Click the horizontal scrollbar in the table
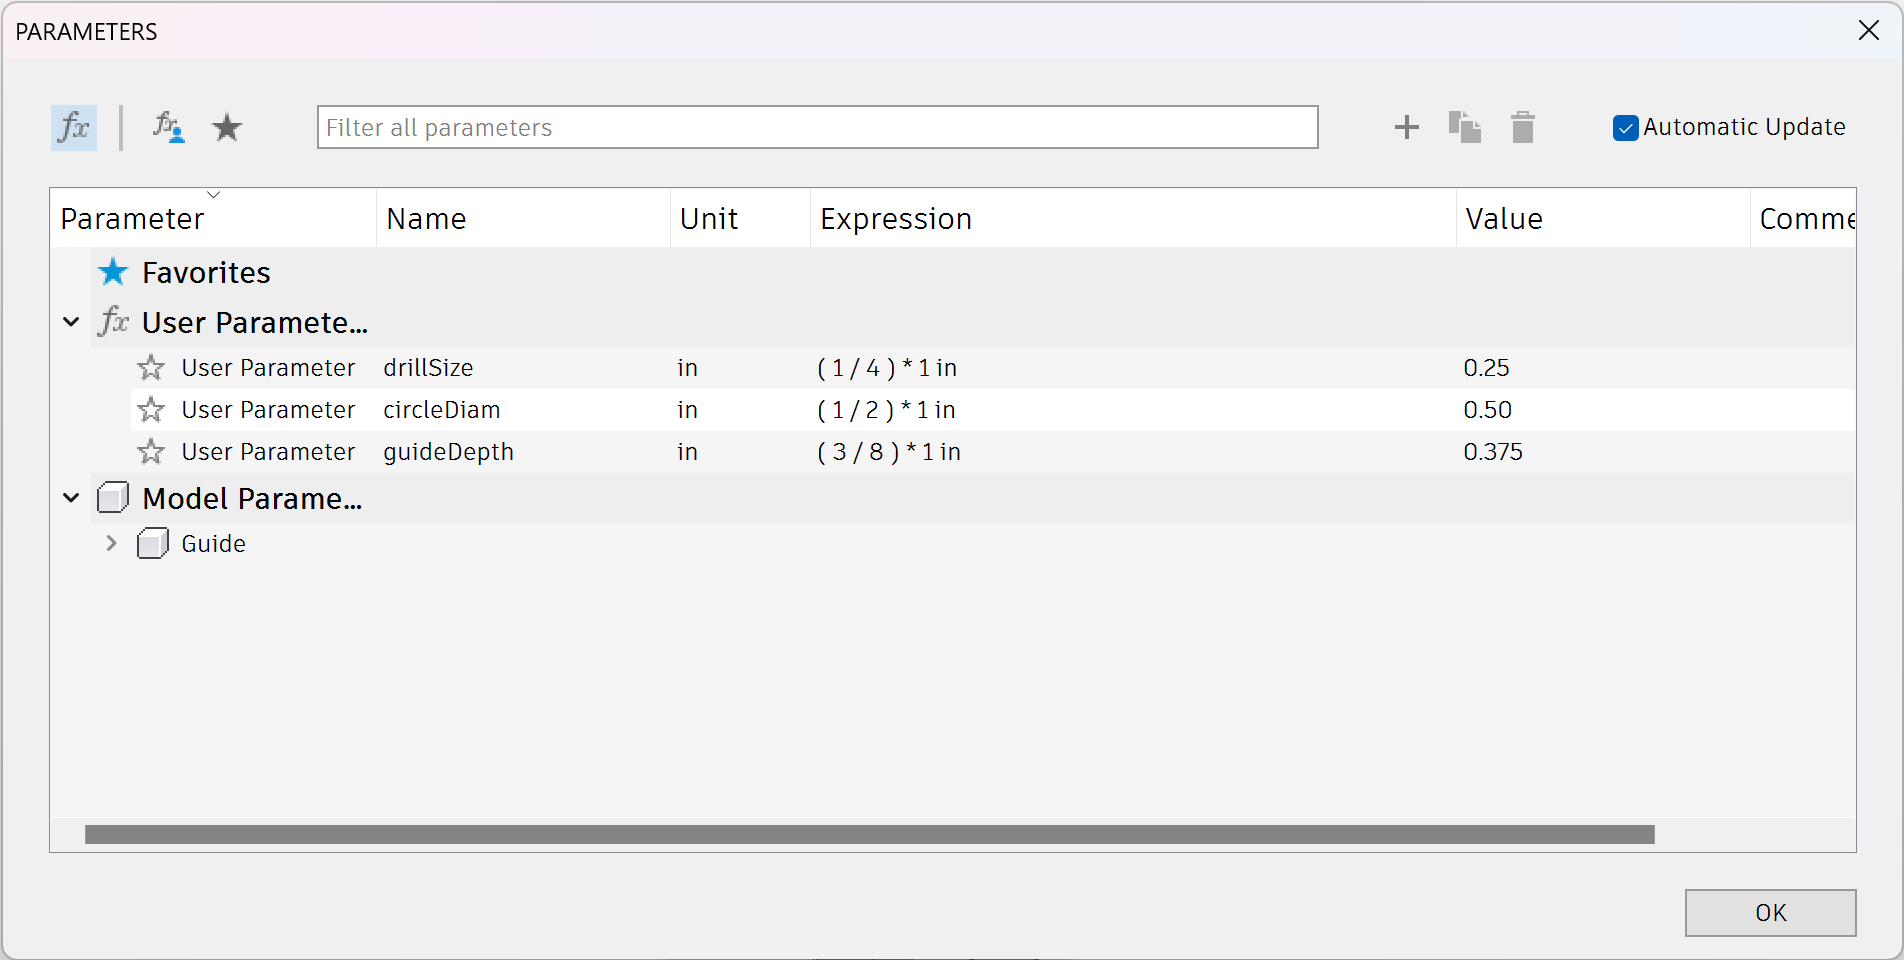This screenshot has width=1904, height=960. click(869, 835)
